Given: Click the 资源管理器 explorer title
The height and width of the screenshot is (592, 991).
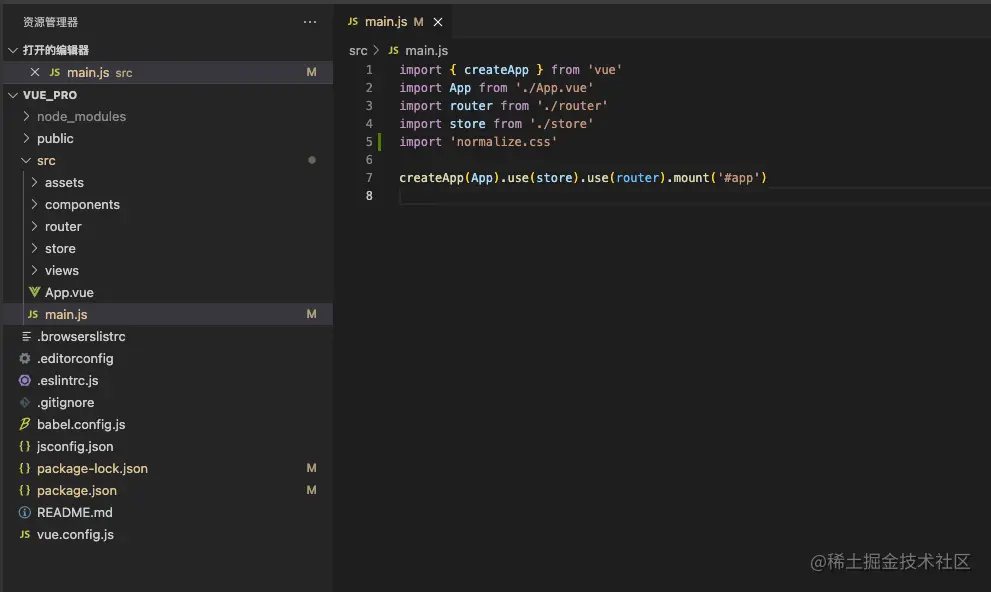Looking at the screenshot, I should 51,22.
